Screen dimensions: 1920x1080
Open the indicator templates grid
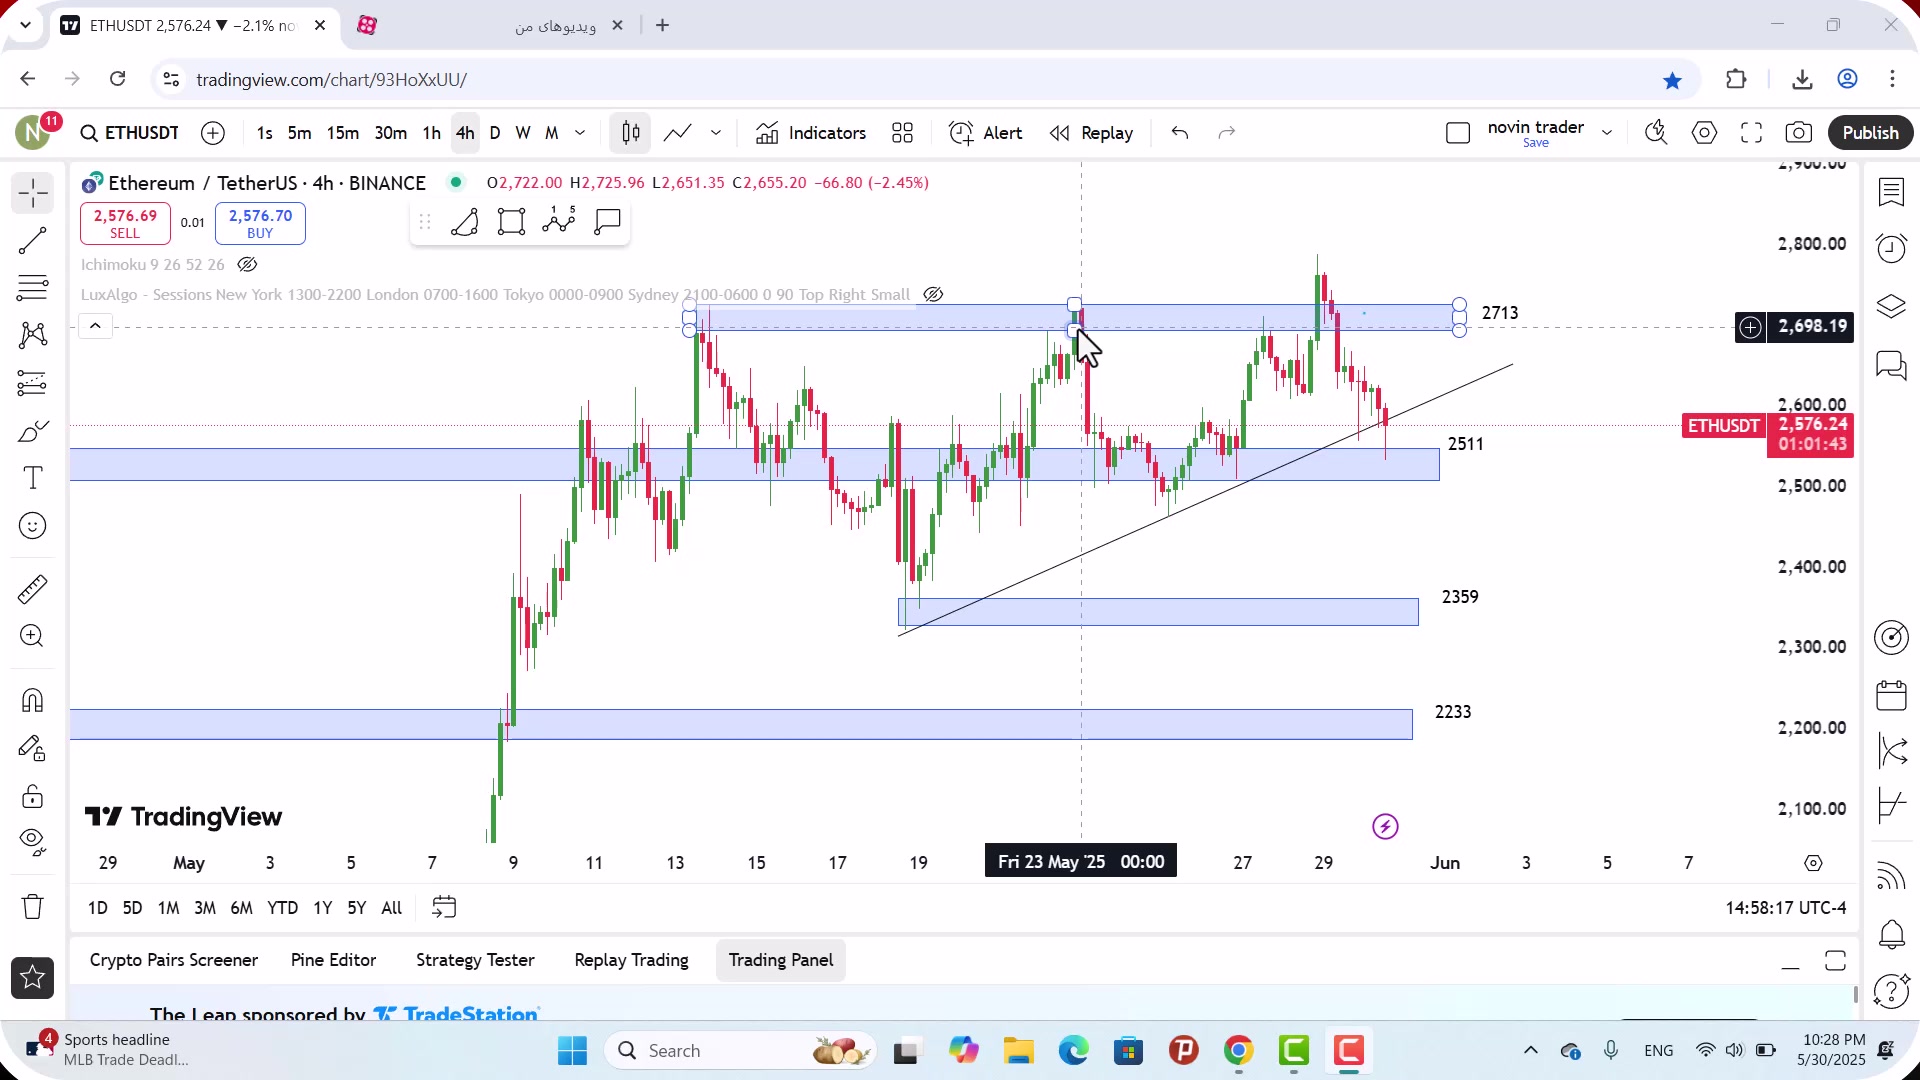point(903,133)
